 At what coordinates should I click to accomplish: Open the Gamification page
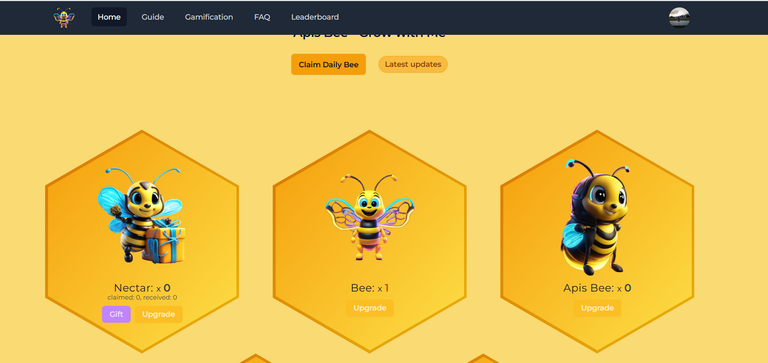[209, 17]
